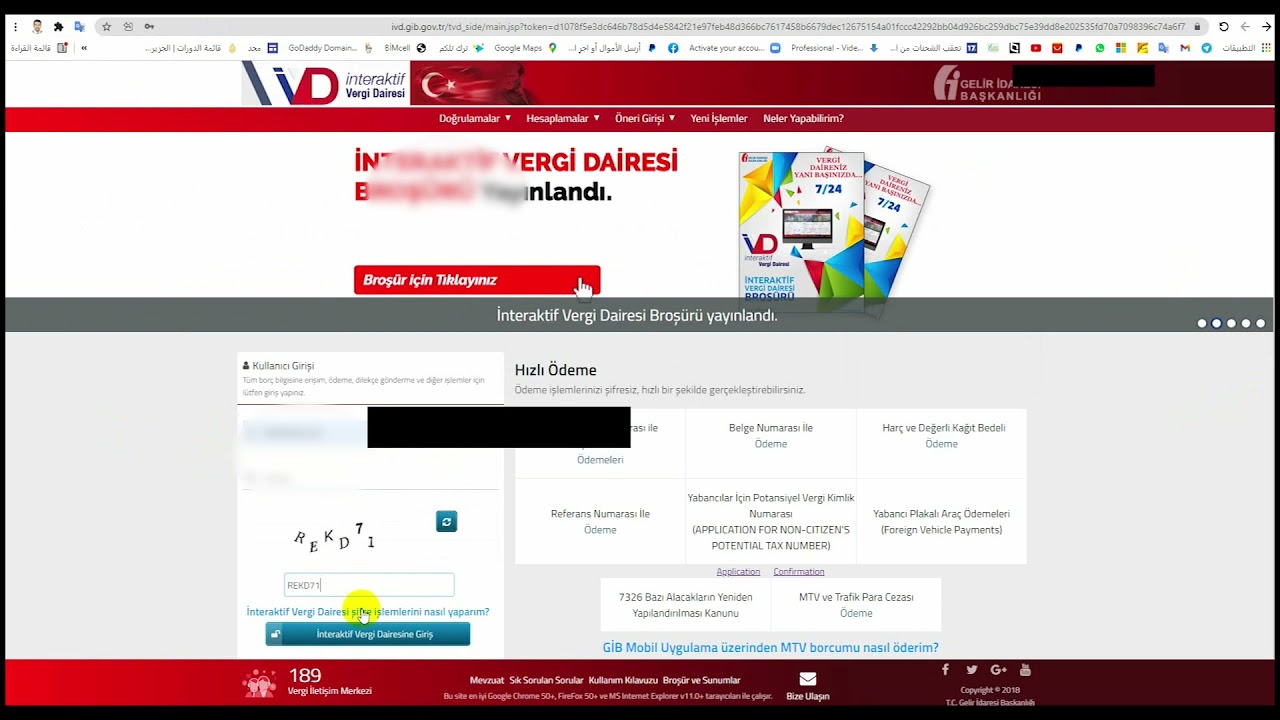Open Neler Yapabilirim? menu item

(803, 118)
